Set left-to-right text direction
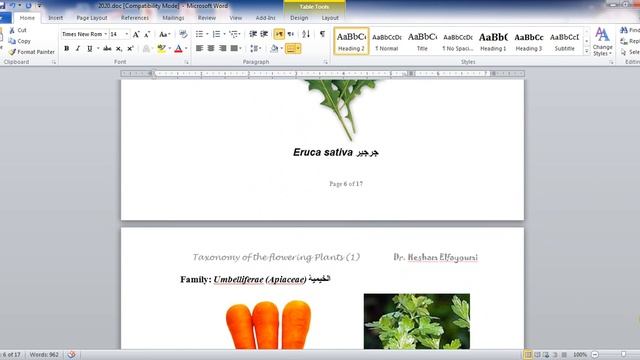This screenshot has height=360, width=640. pos(279,34)
